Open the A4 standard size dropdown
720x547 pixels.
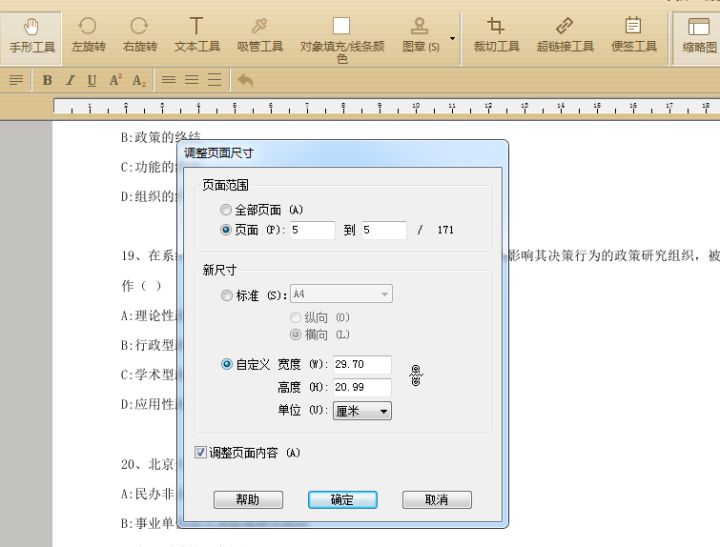coord(341,294)
